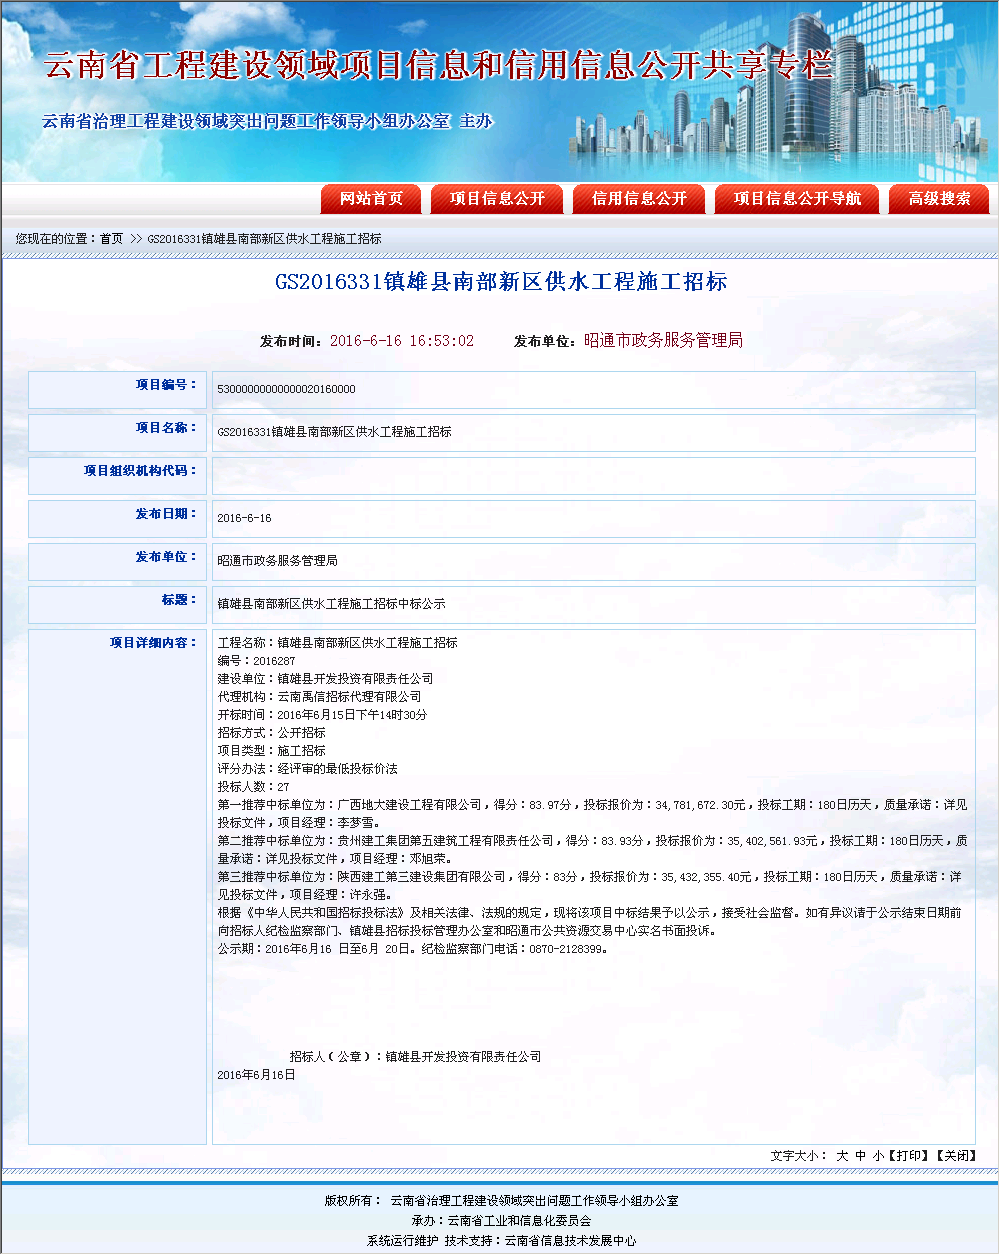
Task: Click the 【打印】 print link
Action: (x=908, y=1155)
